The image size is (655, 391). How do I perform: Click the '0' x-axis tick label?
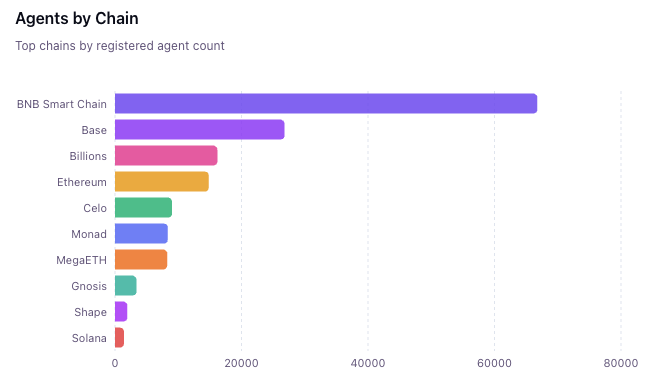pos(115,363)
